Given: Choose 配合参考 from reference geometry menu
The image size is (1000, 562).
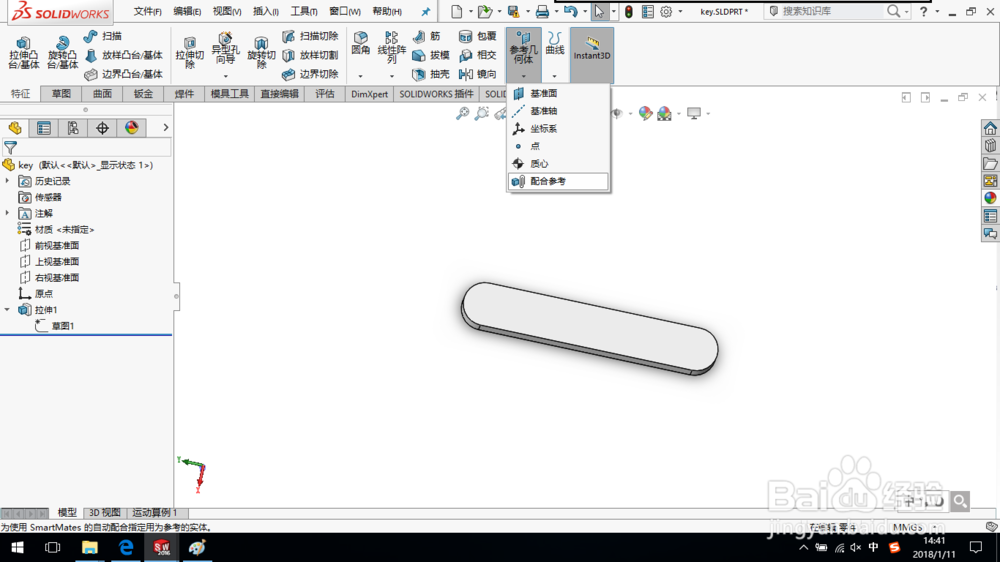Looking at the screenshot, I should pos(558,181).
